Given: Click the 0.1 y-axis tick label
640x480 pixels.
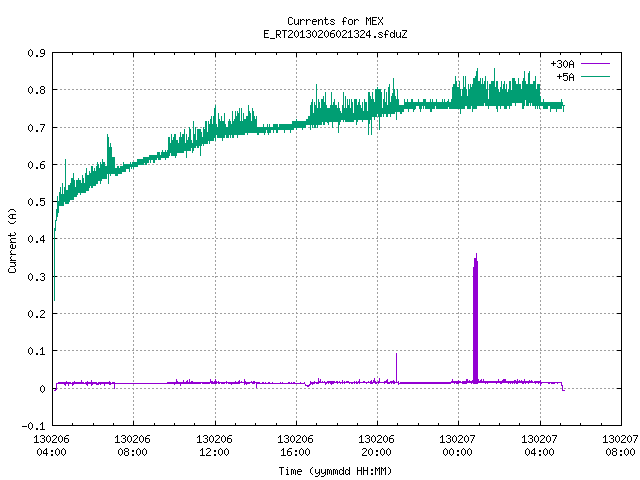Looking at the screenshot, I should click(x=36, y=351).
